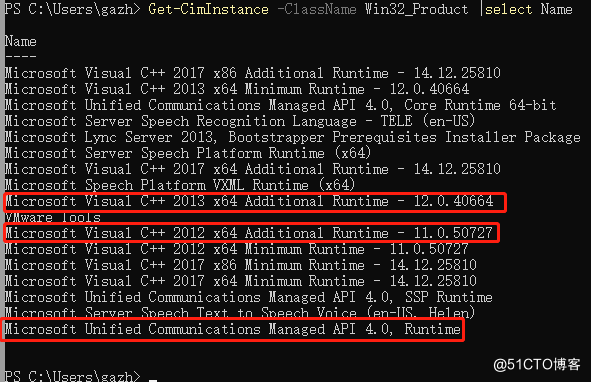Viewport: 591px width, 382px height.
Task: Click Microsoft Speech Platform VXML Runtime line
Action: tap(180, 185)
